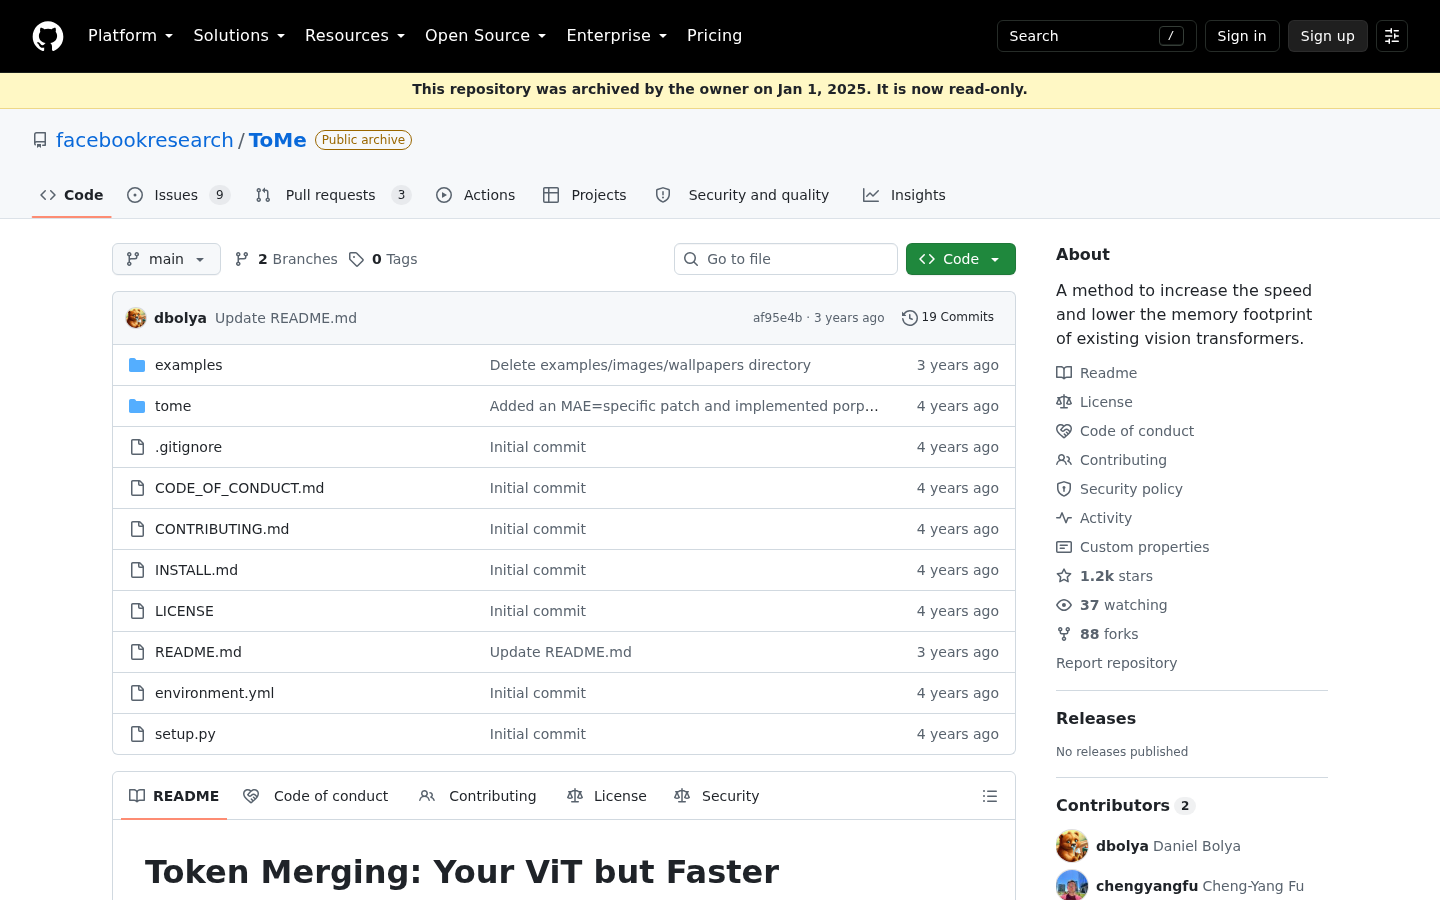Screen dimensions: 1440x900
Task: Click the Custom properties note icon
Action: tap(1064, 547)
